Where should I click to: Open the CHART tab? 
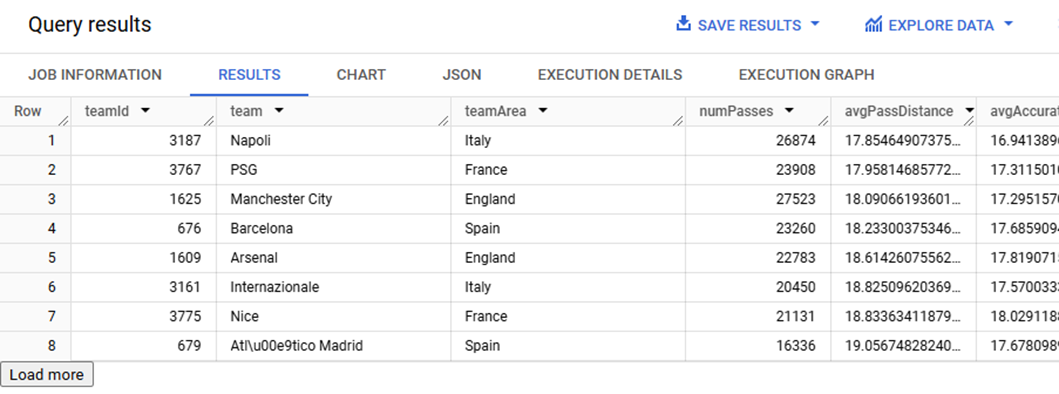click(361, 74)
